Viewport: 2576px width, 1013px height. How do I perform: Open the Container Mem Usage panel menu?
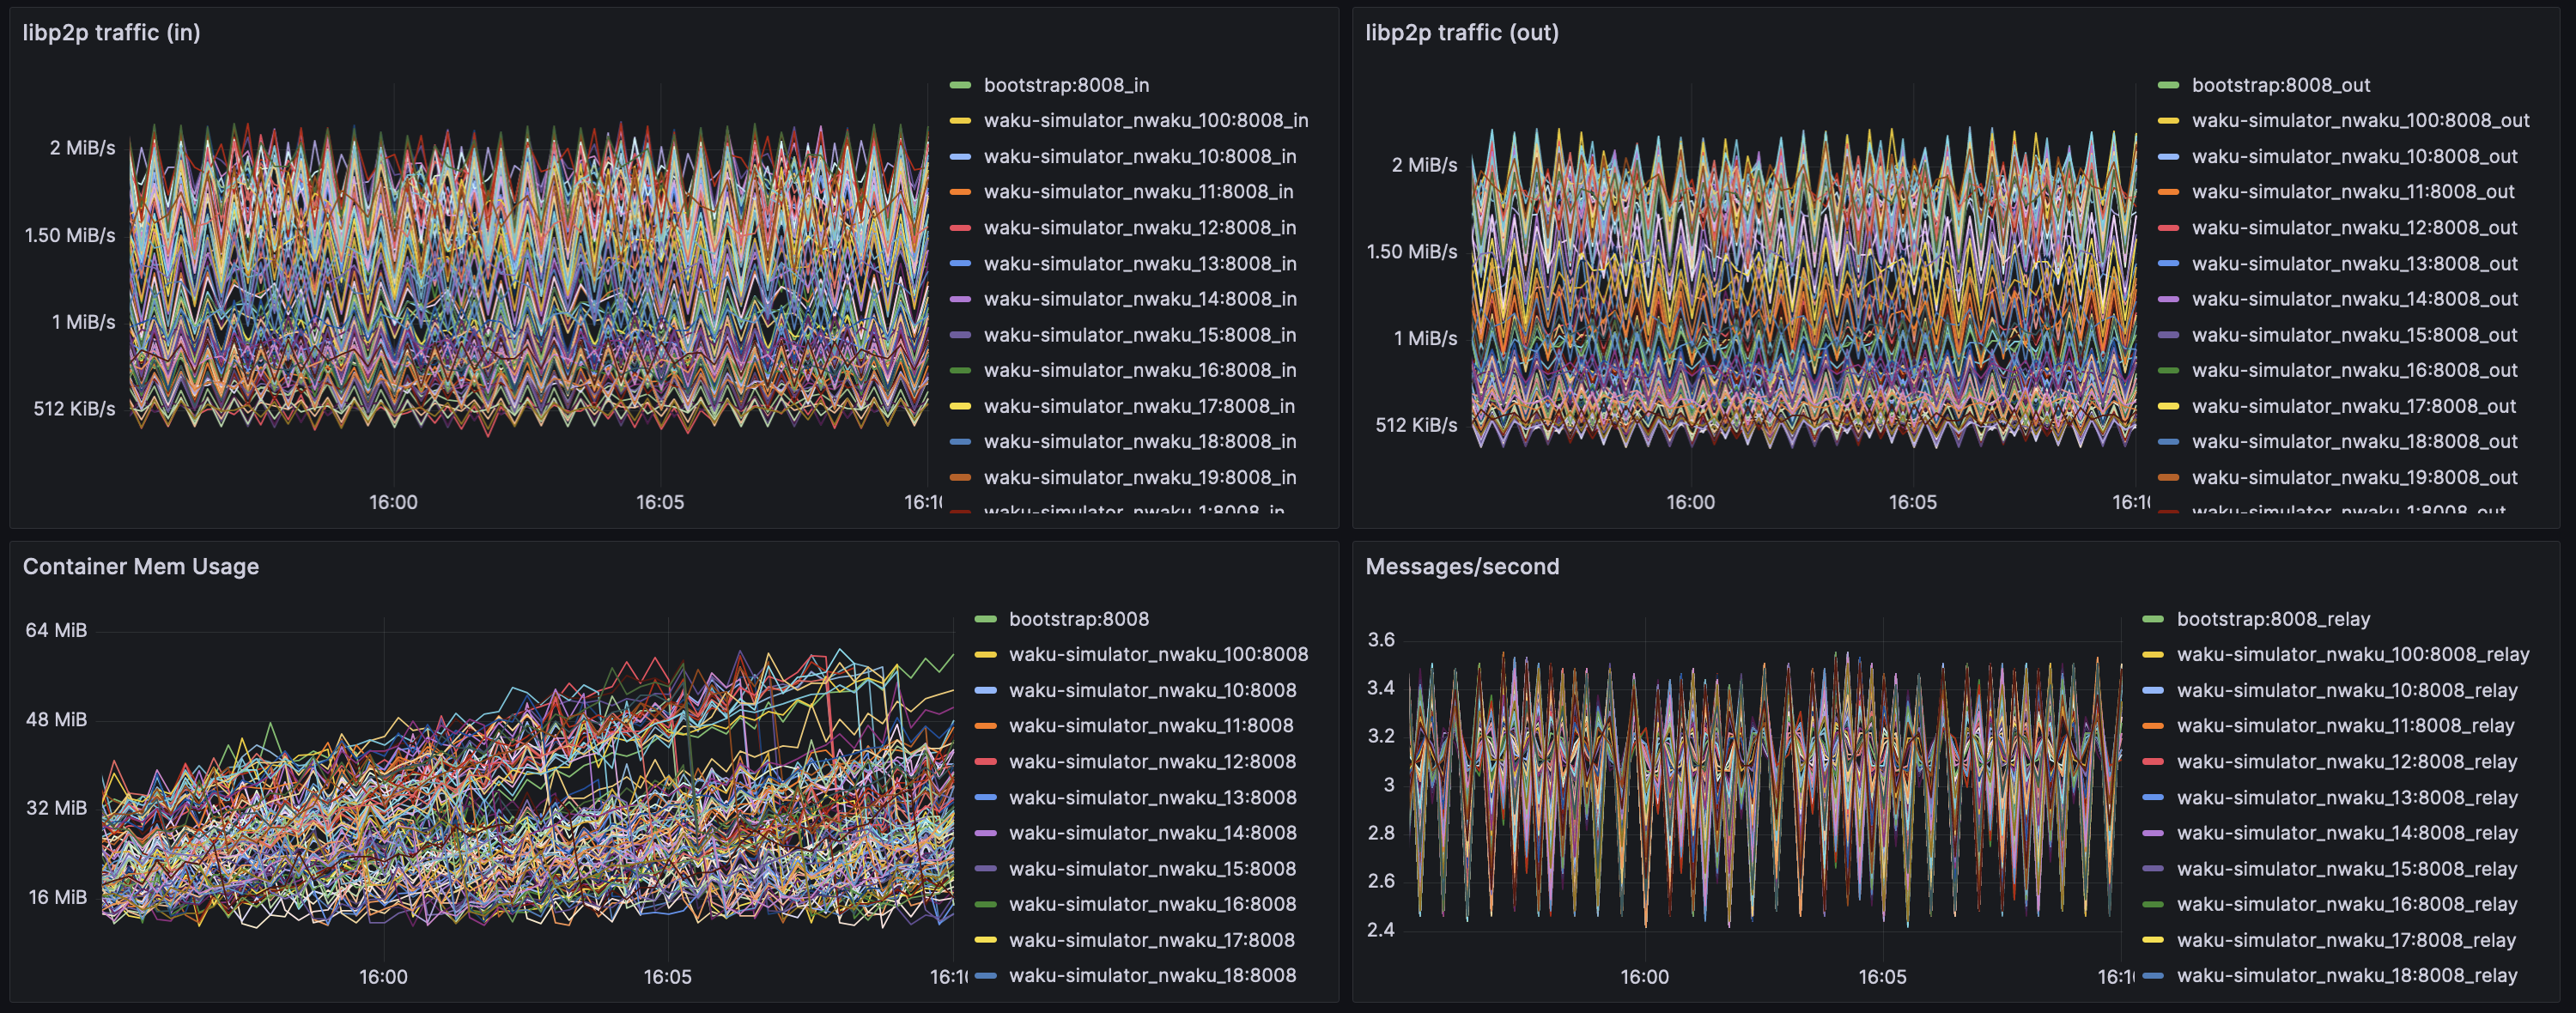pos(140,567)
